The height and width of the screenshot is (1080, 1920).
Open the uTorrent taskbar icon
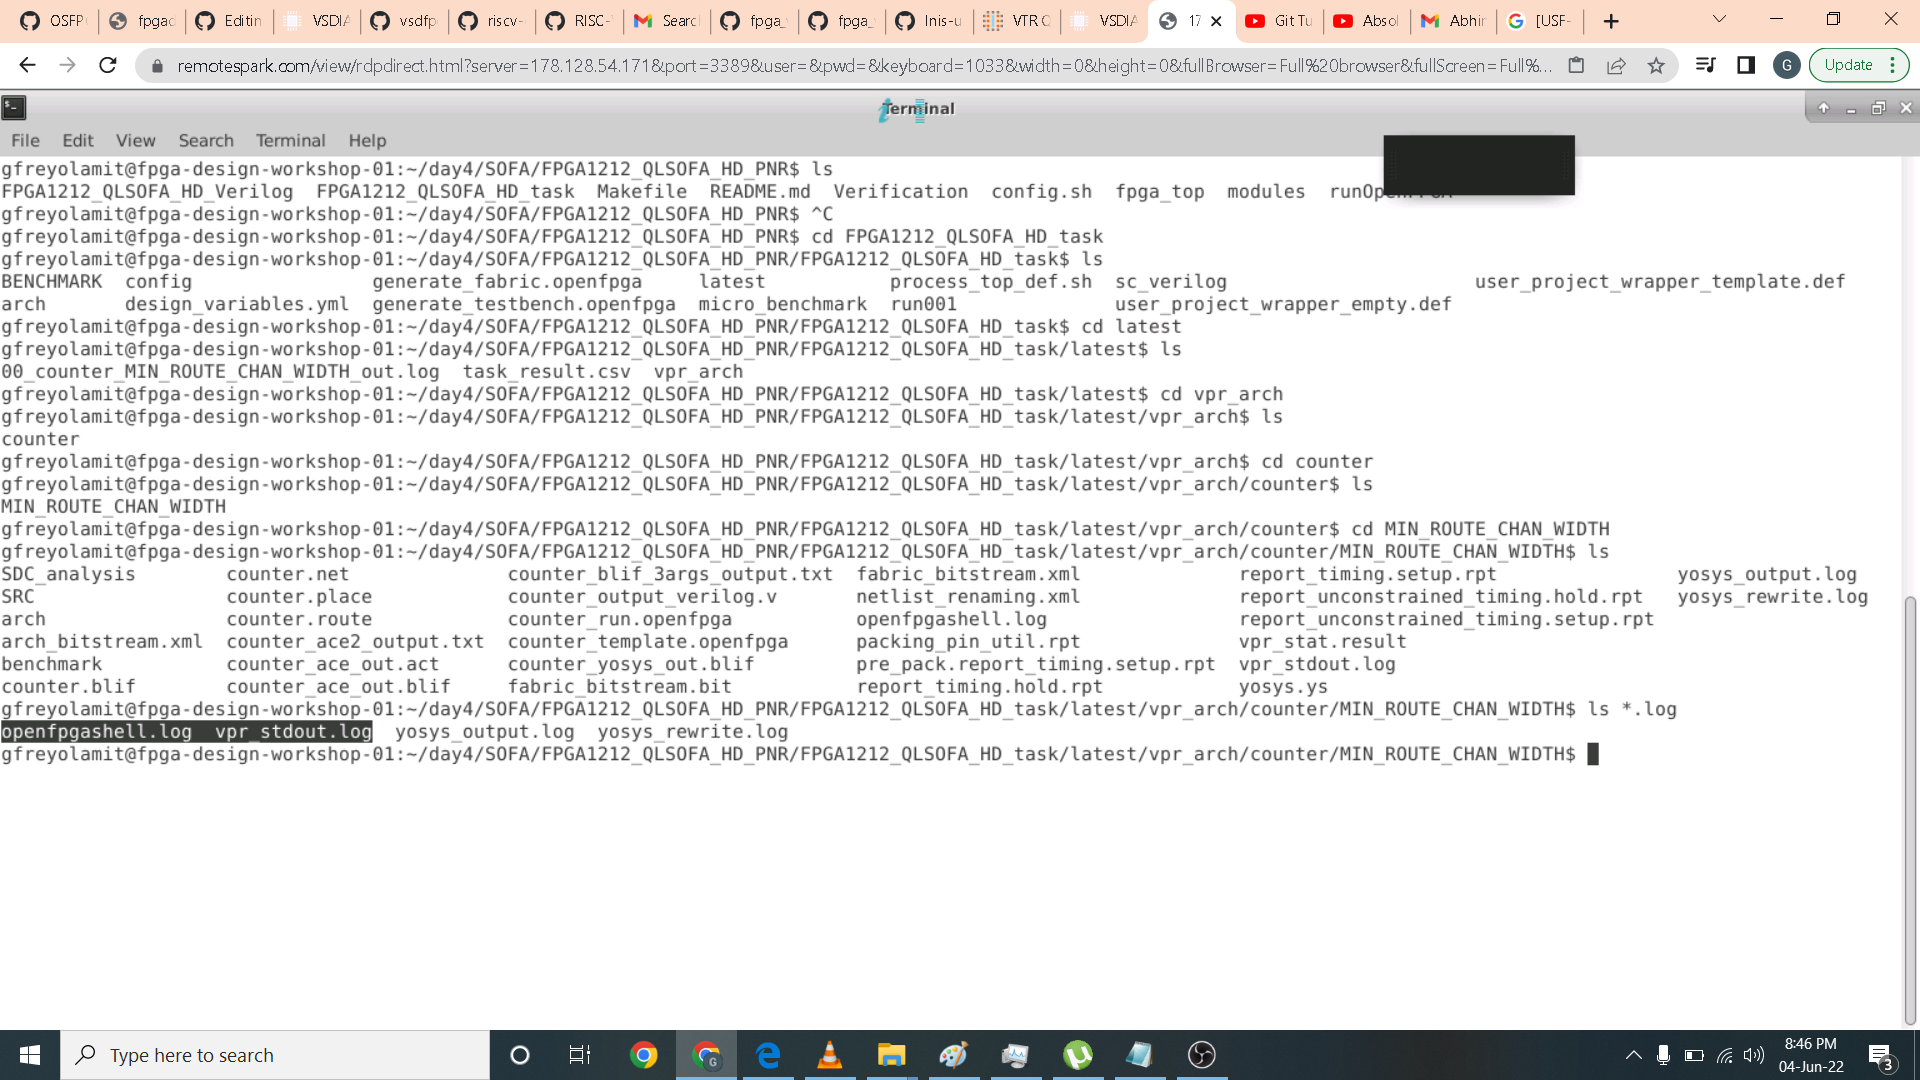[x=1077, y=1055]
